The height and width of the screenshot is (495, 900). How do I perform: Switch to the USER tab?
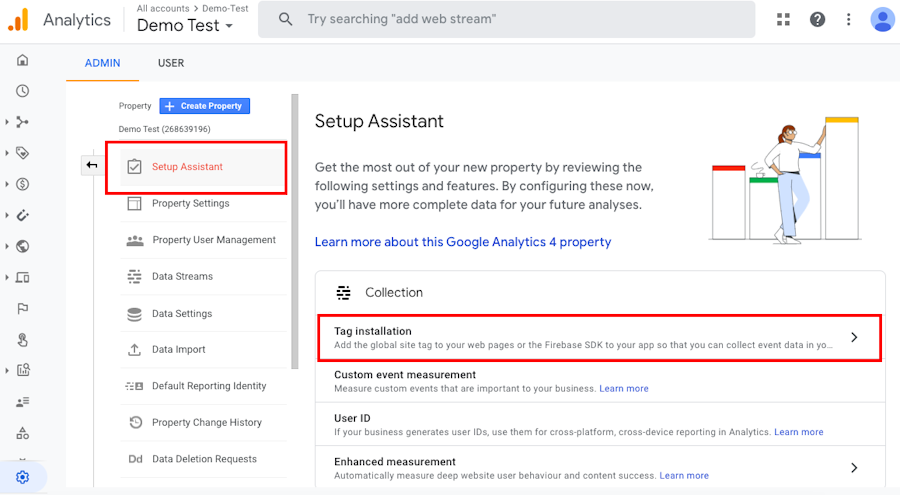(171, 63)
